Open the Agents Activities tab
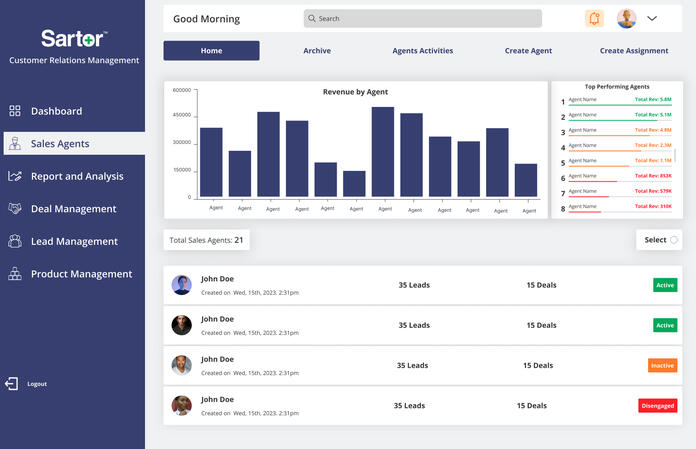Viewport: 696px width, 449px height. pyautogui.click(x=422, y=51)
